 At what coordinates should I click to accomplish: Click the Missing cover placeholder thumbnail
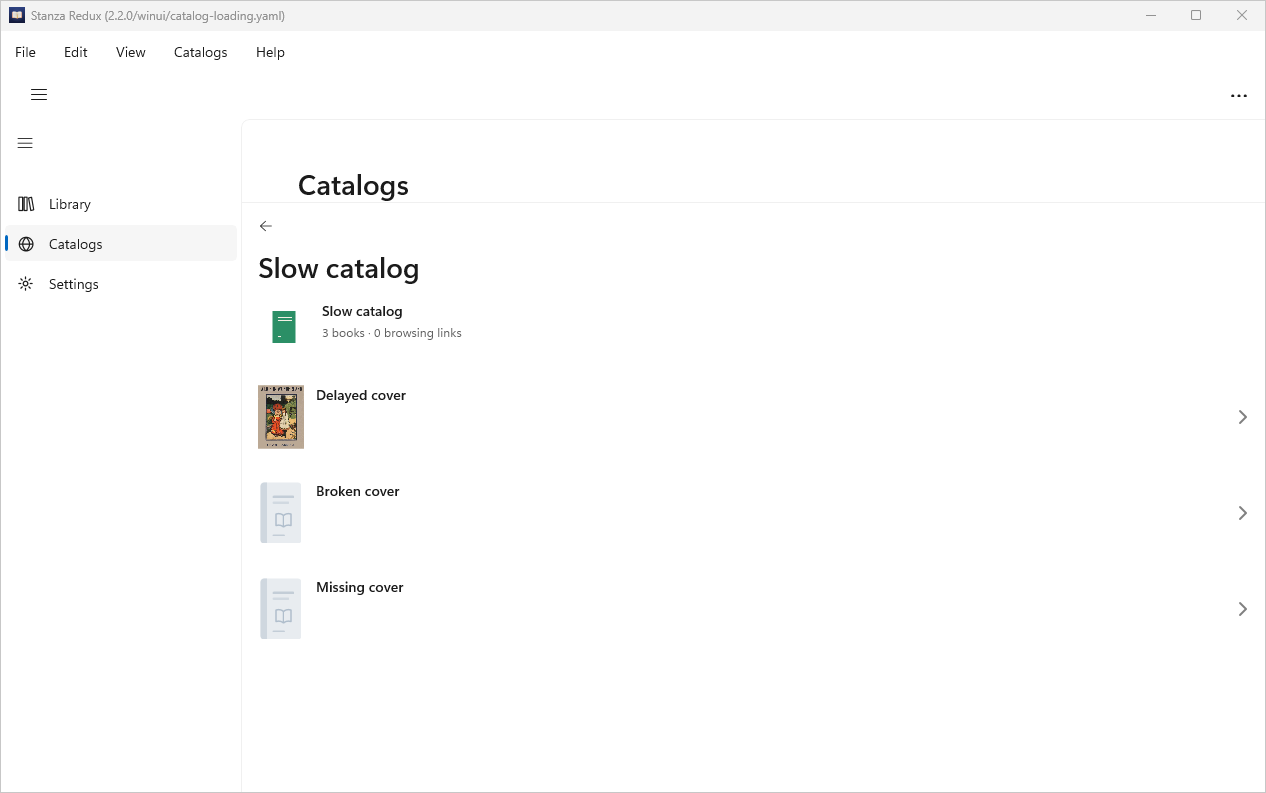(281, 609)
